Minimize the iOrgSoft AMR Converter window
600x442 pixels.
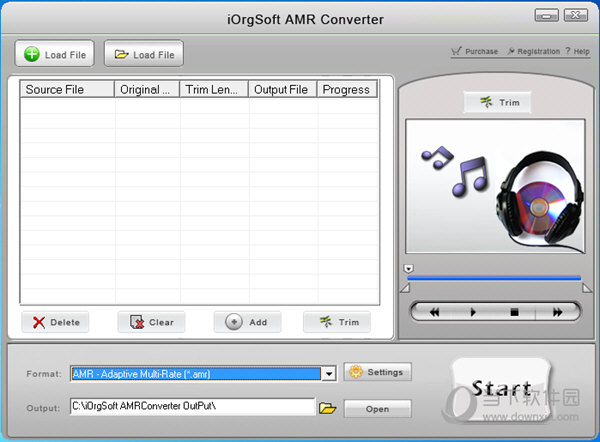coord(546,15)
